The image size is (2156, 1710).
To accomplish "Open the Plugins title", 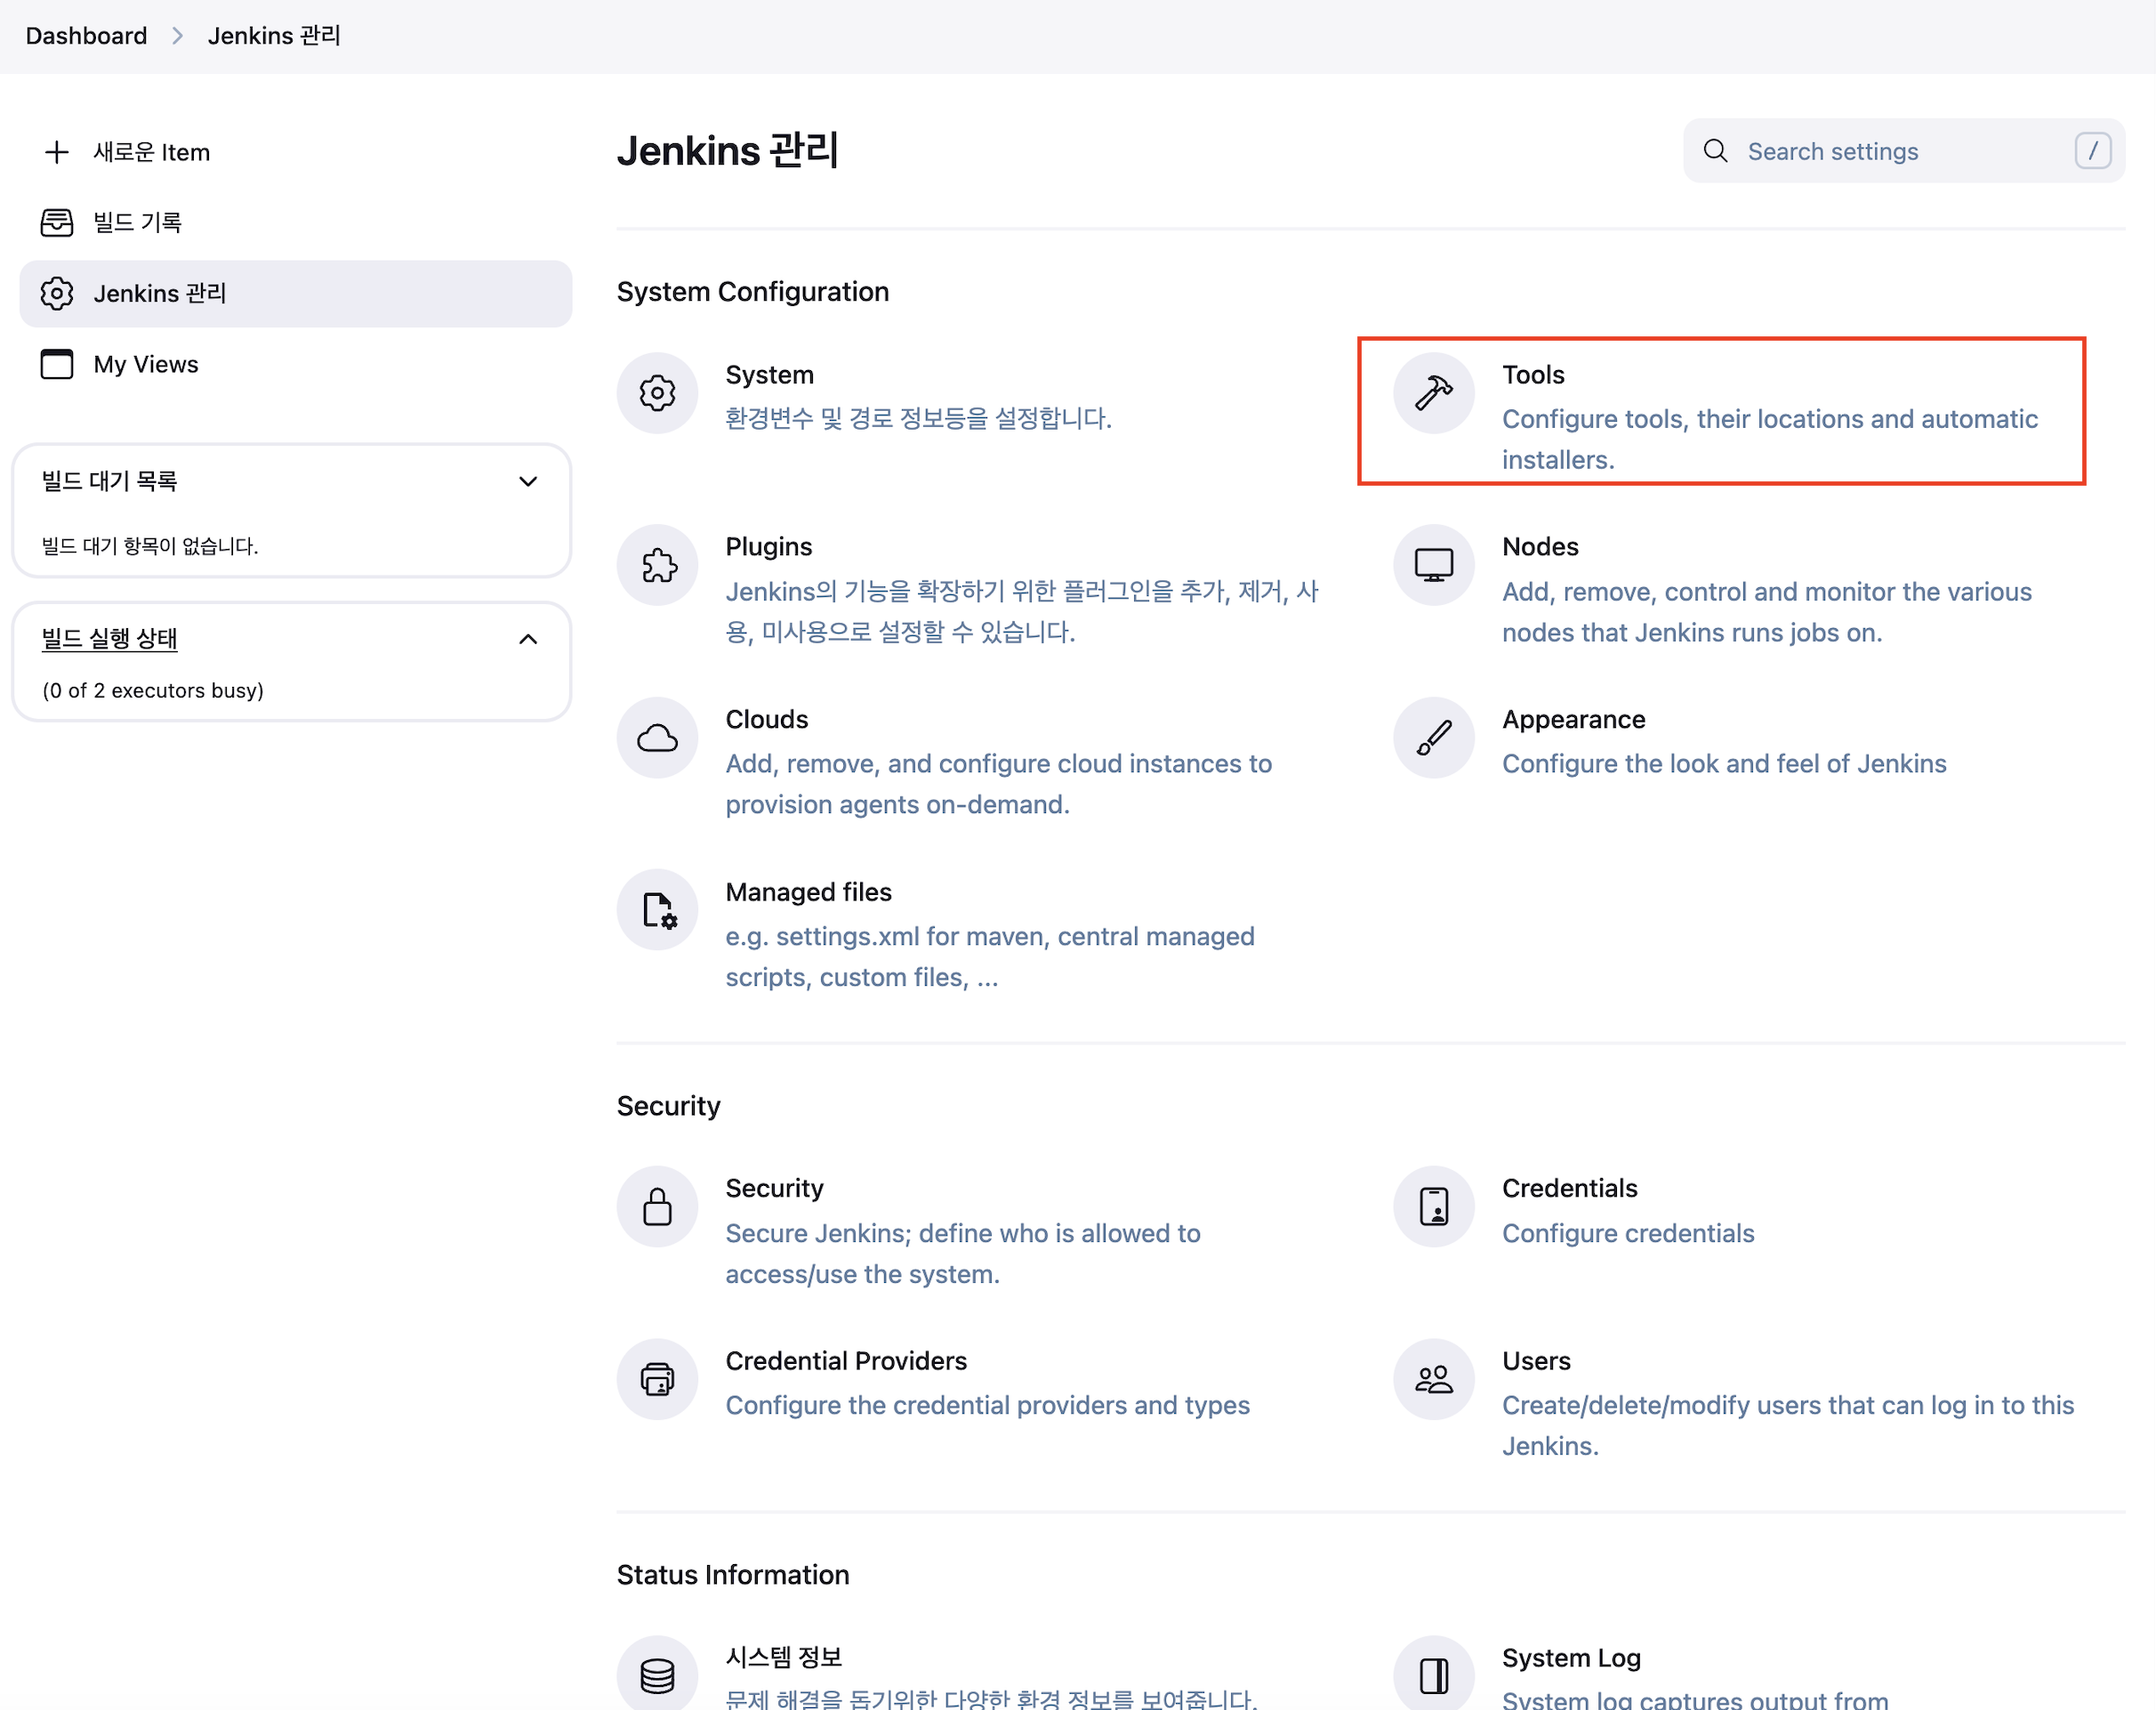I will tap(768, 546).
